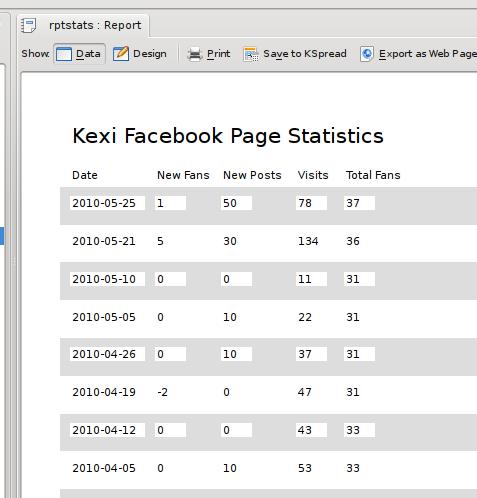The height and width of the screenshot is (498, 477).
Task: Select the 2010-05-25 date field
Action: point(107,203)
